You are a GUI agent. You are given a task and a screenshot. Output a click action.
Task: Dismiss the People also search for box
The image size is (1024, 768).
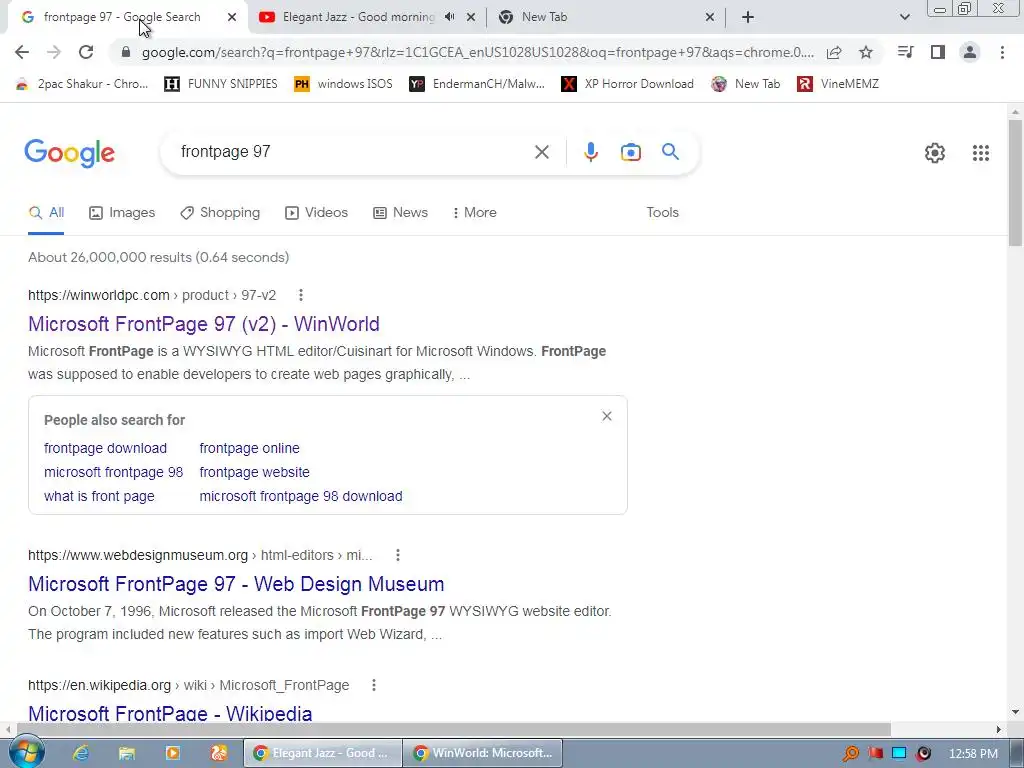click(607, 416)
